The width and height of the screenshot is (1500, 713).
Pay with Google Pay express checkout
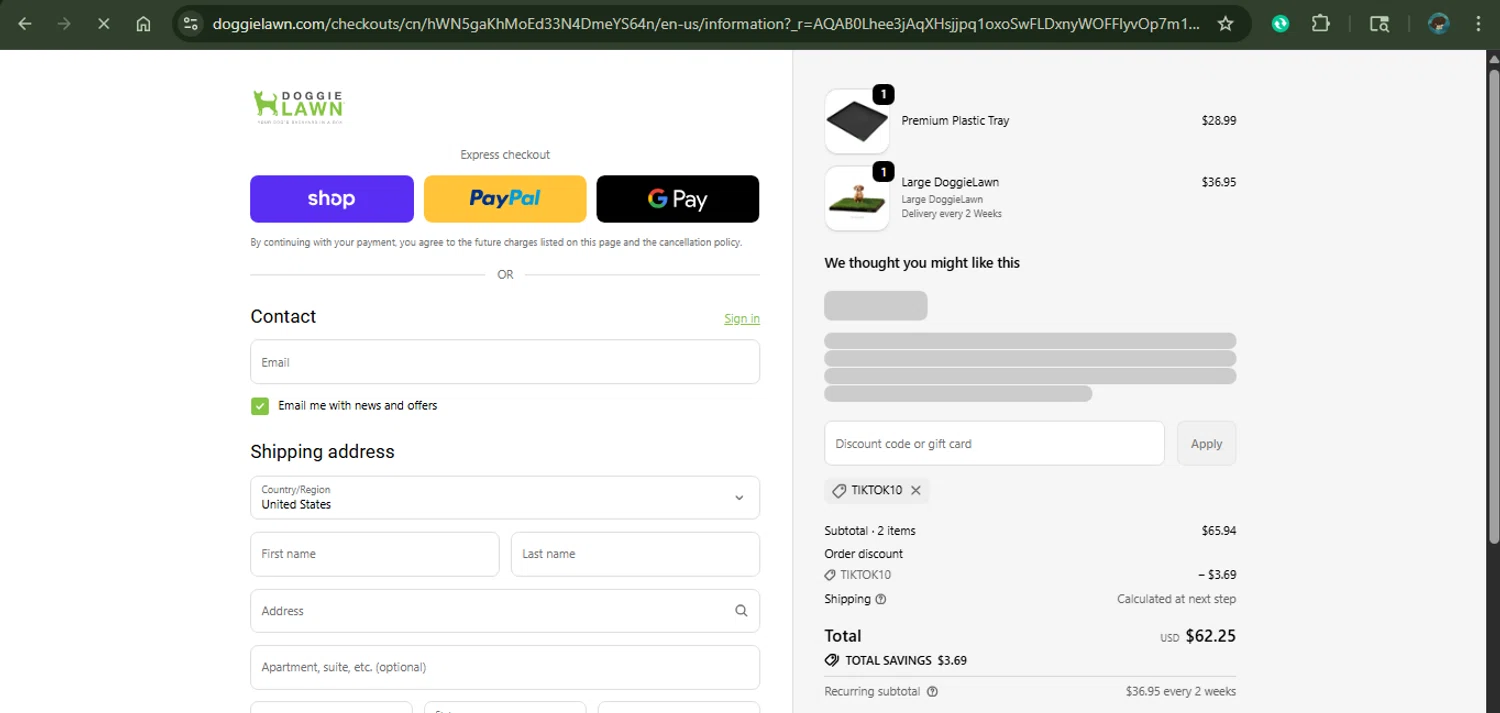678,199
